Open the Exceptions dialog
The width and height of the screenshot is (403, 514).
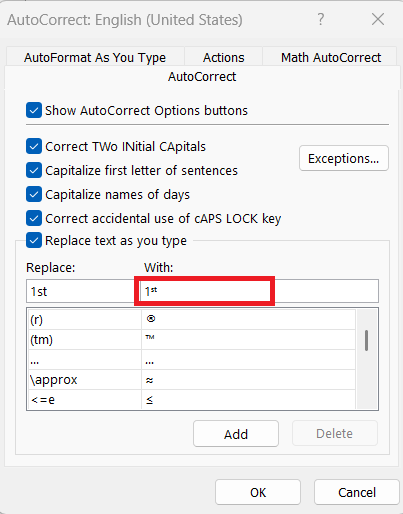click(x=344, y=158)
